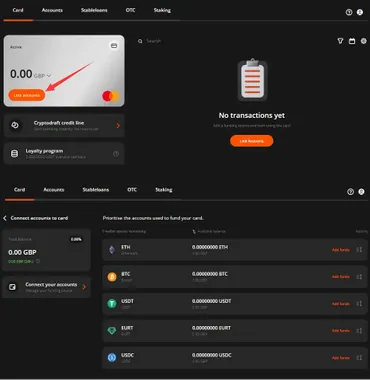The width and height of the screenshot is (370, 380).
Task: Go back using arrow beside Connect accounts
Action: tap(5, 218)
